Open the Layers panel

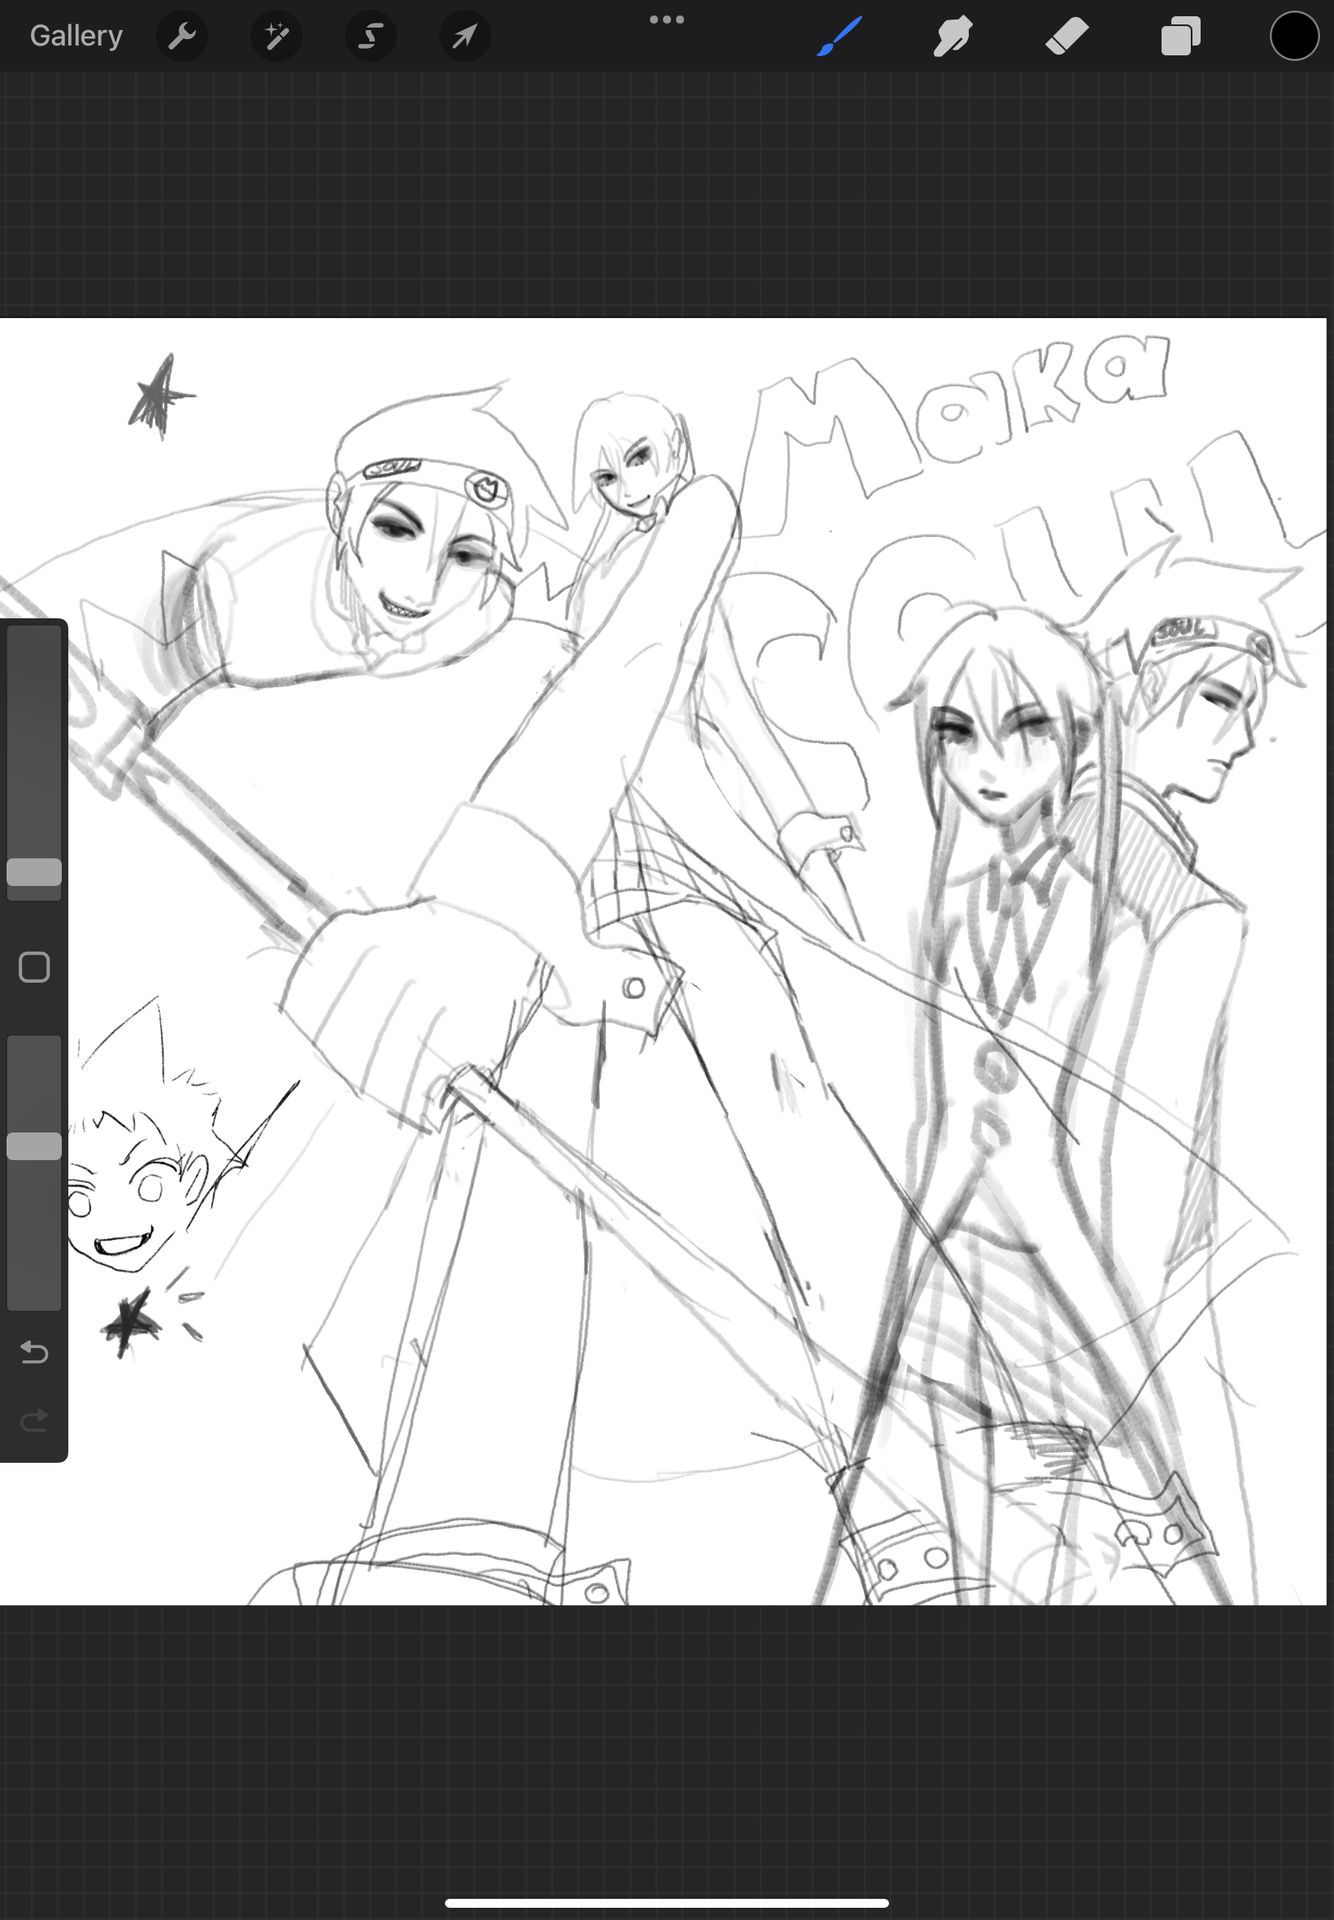[1180, 37]
